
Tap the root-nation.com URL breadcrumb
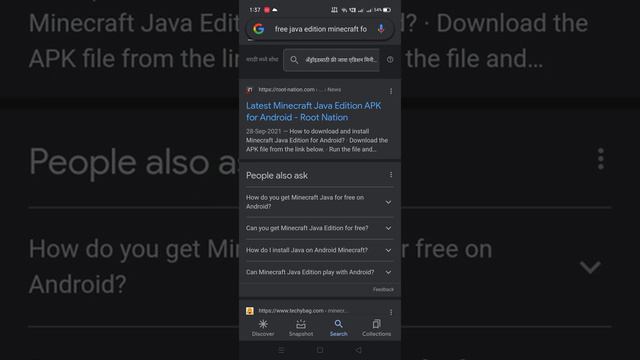click(x=300, y=90)
